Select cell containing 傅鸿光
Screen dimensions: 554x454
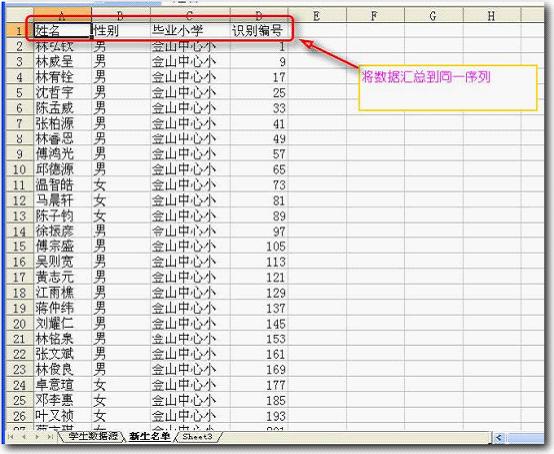tap(62, 154)
